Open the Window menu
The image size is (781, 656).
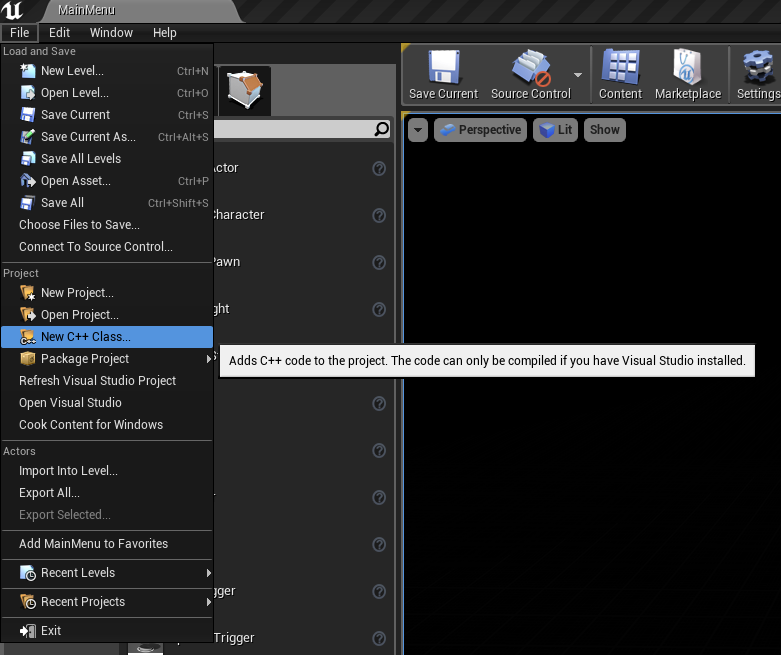click(111, 33)
